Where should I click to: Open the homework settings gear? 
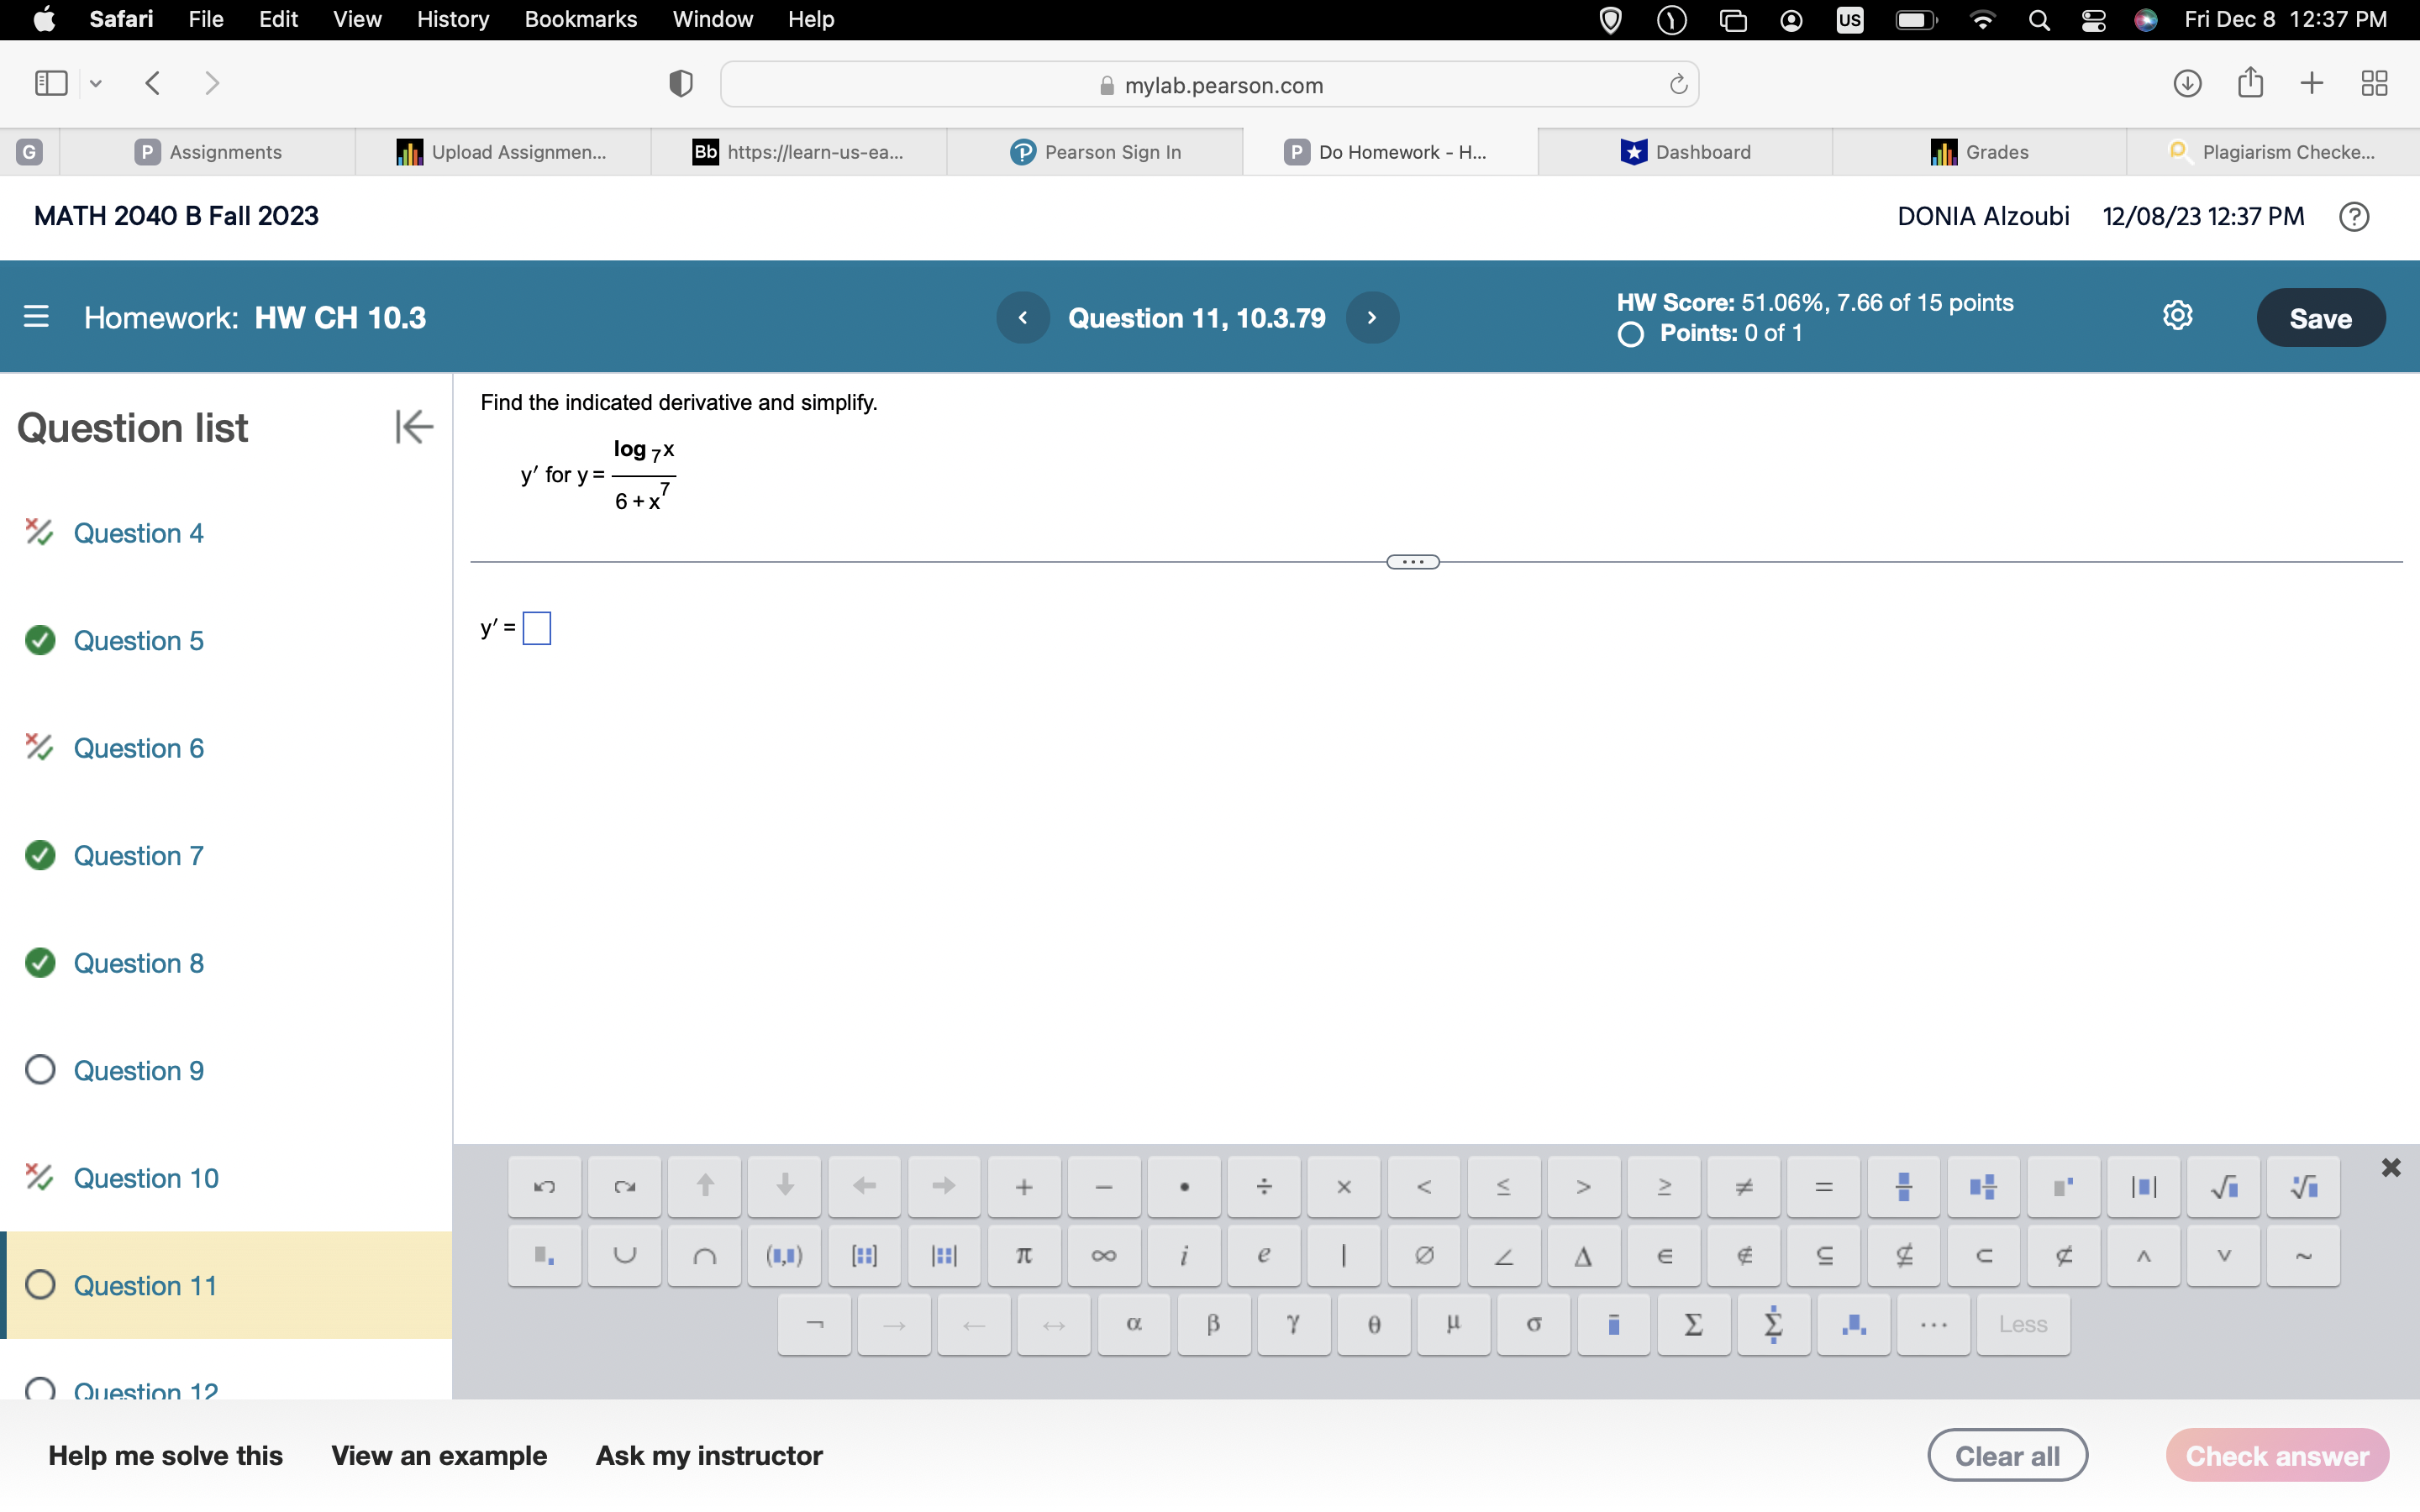(2177, 315)
